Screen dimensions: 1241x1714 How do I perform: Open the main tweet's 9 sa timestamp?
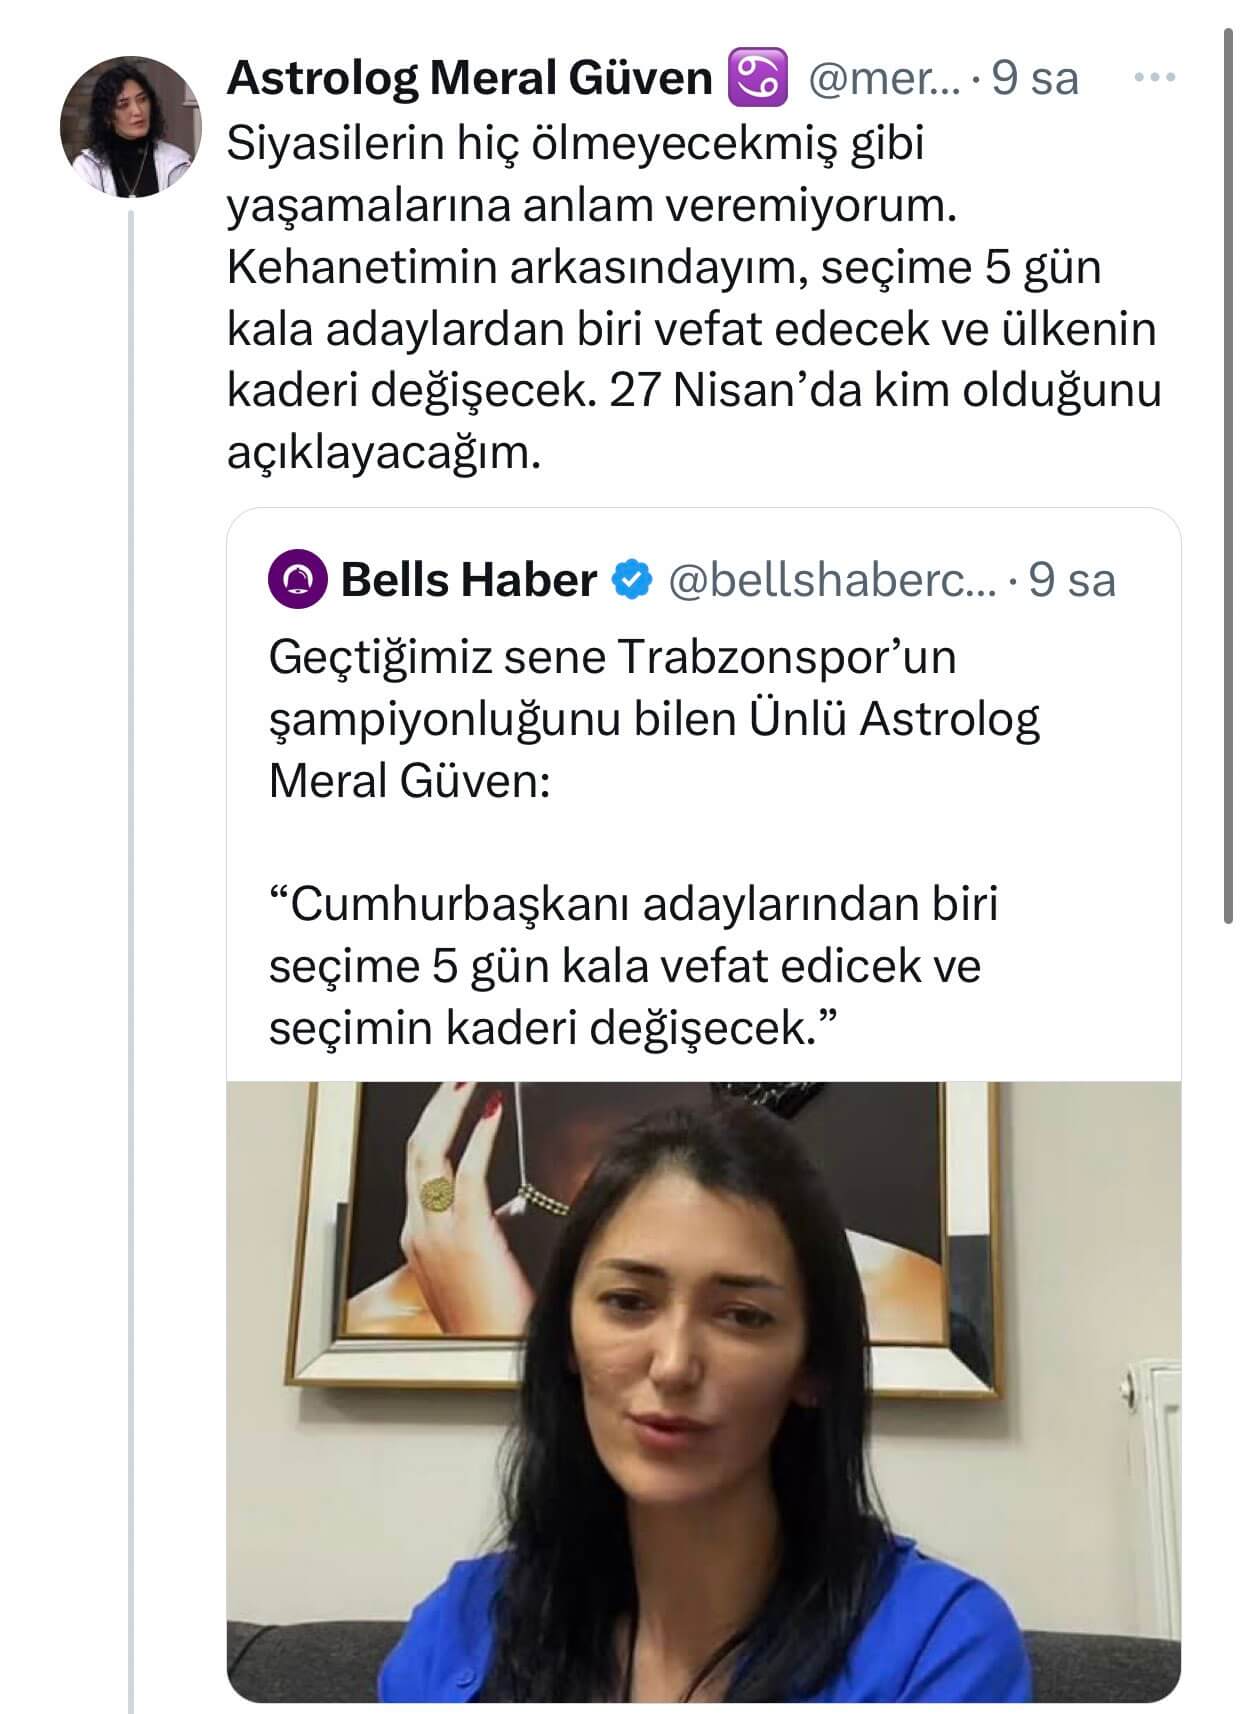click(1036, 78)
